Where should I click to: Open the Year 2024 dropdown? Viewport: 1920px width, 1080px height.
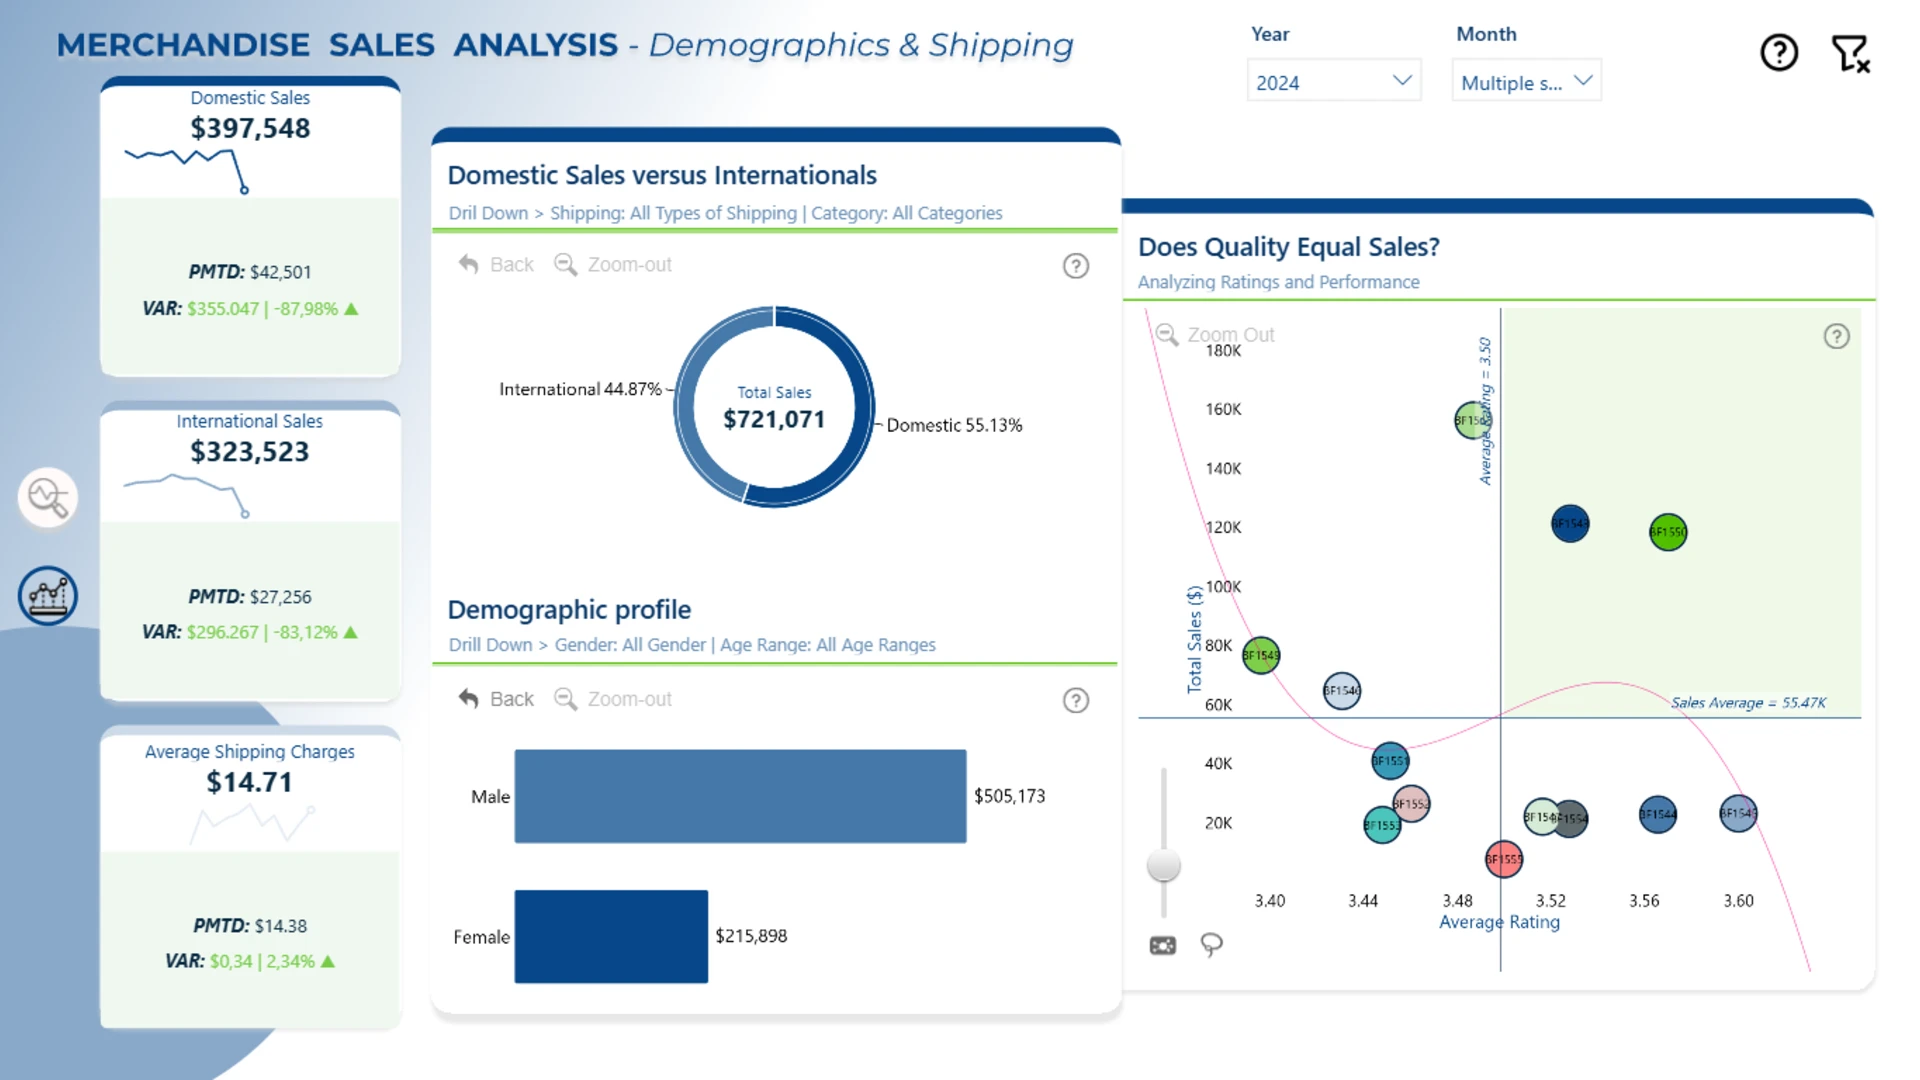point(1334,81)
